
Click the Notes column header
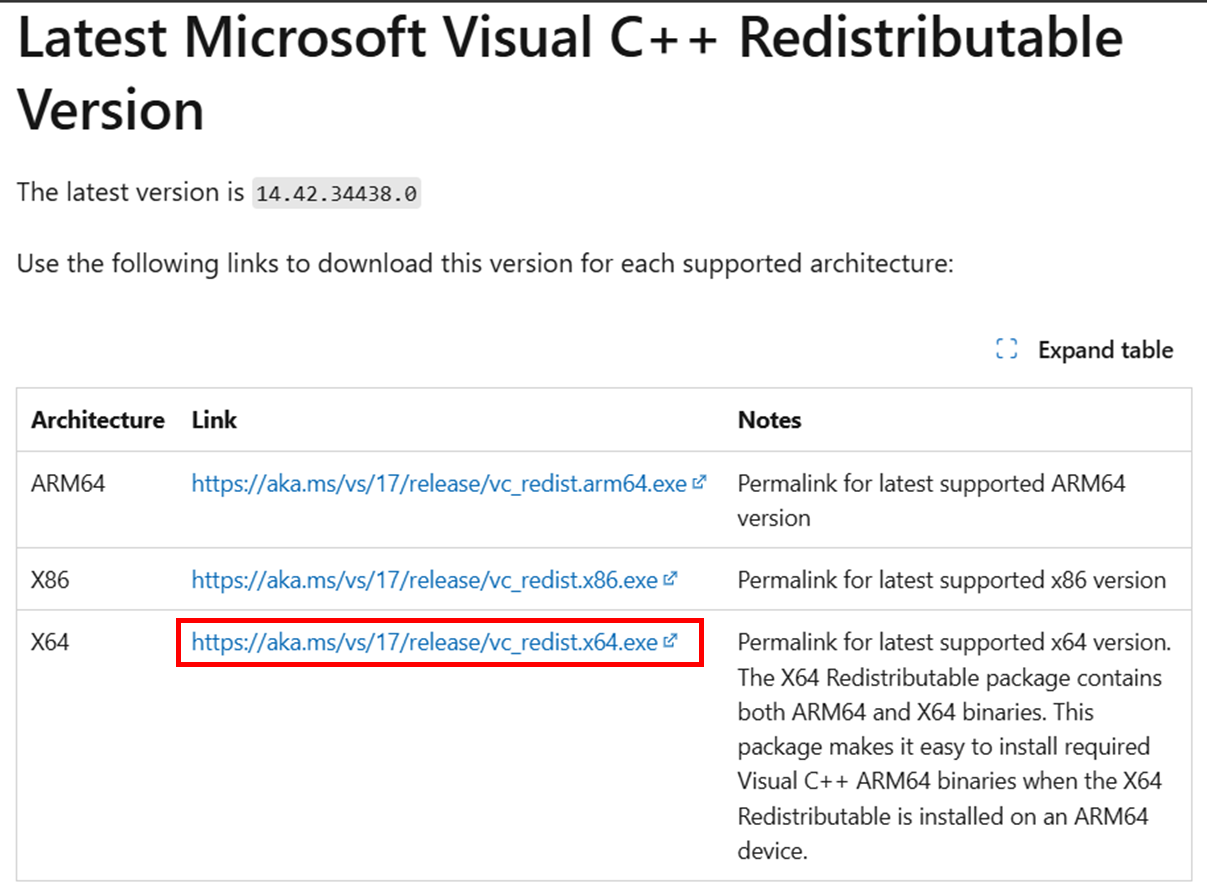(769, 420)
